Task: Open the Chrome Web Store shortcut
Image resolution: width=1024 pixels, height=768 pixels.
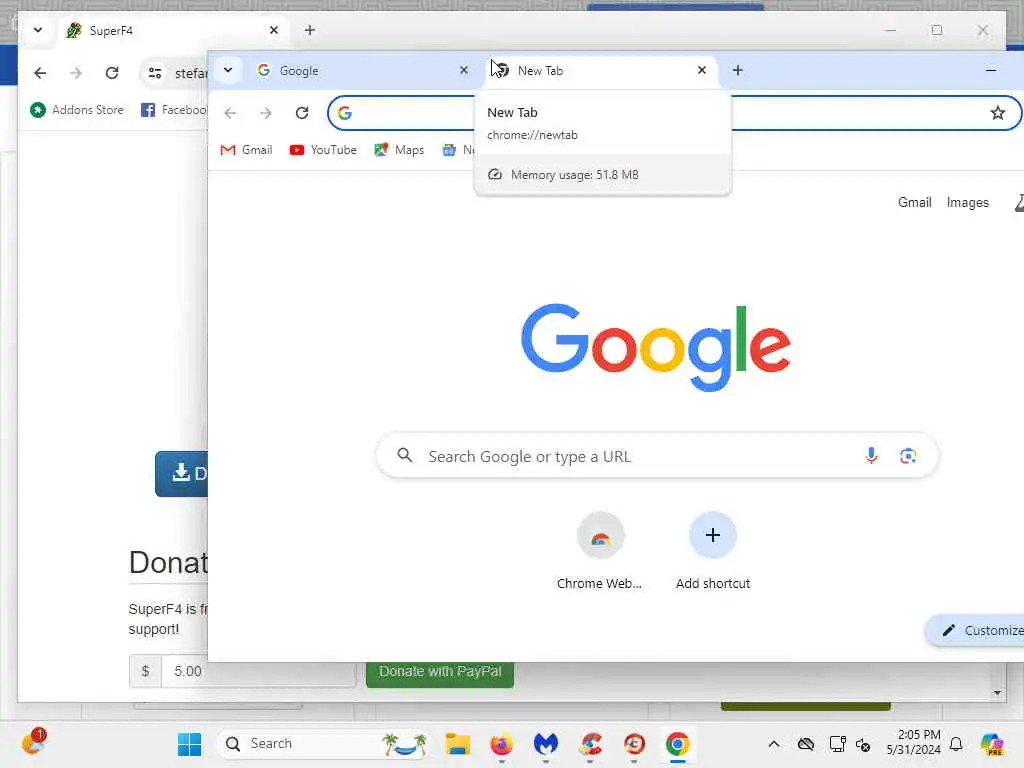Action: pyautogui.click(x=600, y=552)
